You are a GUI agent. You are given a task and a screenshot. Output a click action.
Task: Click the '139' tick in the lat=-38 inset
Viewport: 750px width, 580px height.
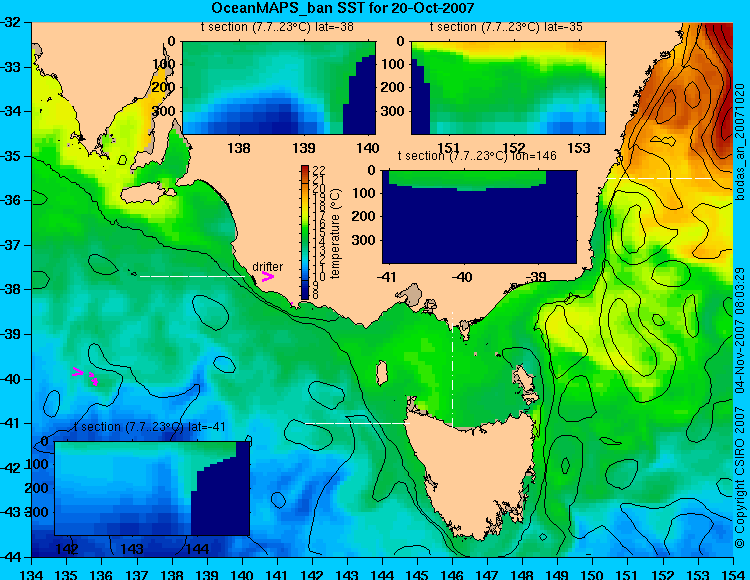click(304, 148)
